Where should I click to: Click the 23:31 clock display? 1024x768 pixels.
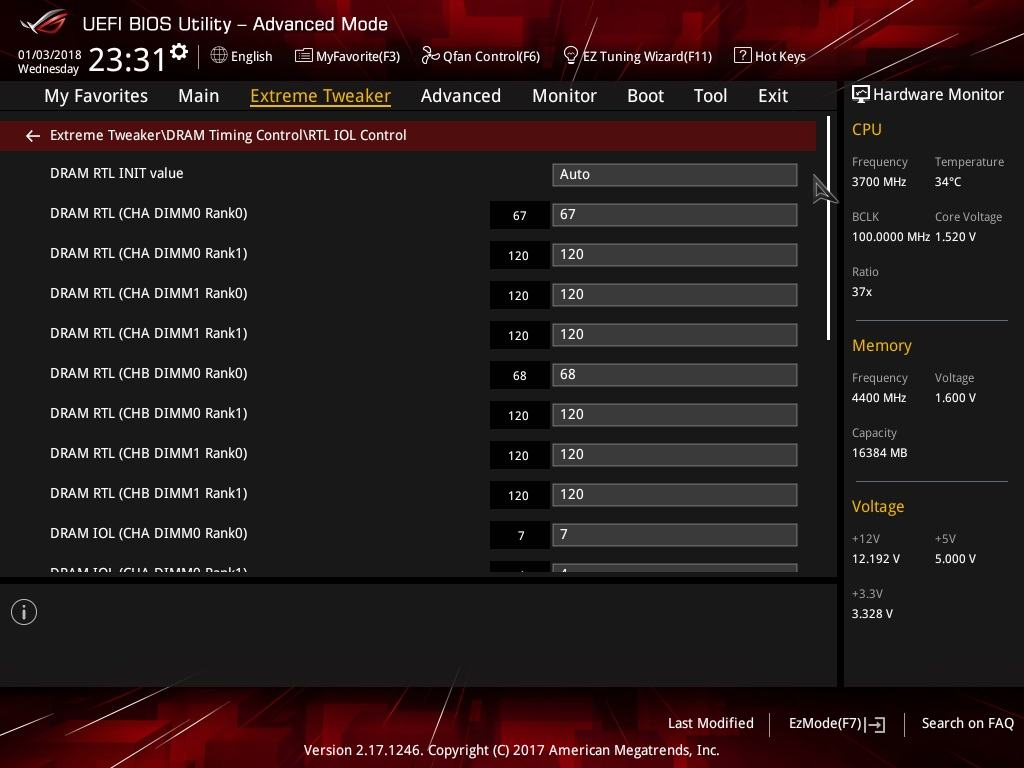[x=127, y=59]
